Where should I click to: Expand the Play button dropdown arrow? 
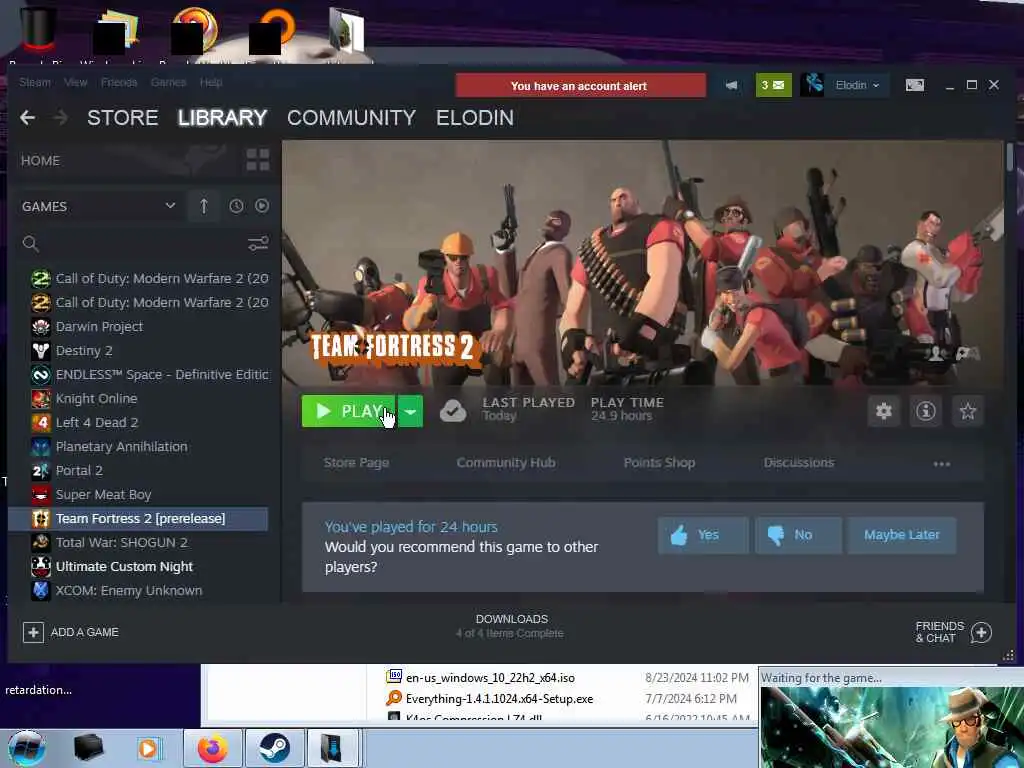point(410,411)
